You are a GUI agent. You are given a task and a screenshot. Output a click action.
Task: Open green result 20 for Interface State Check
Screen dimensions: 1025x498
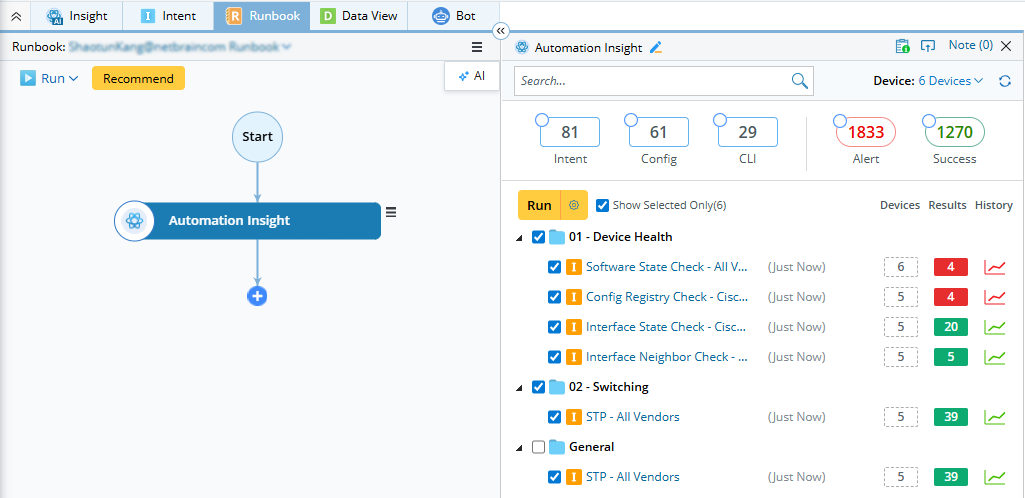click(x=951, y=327)
